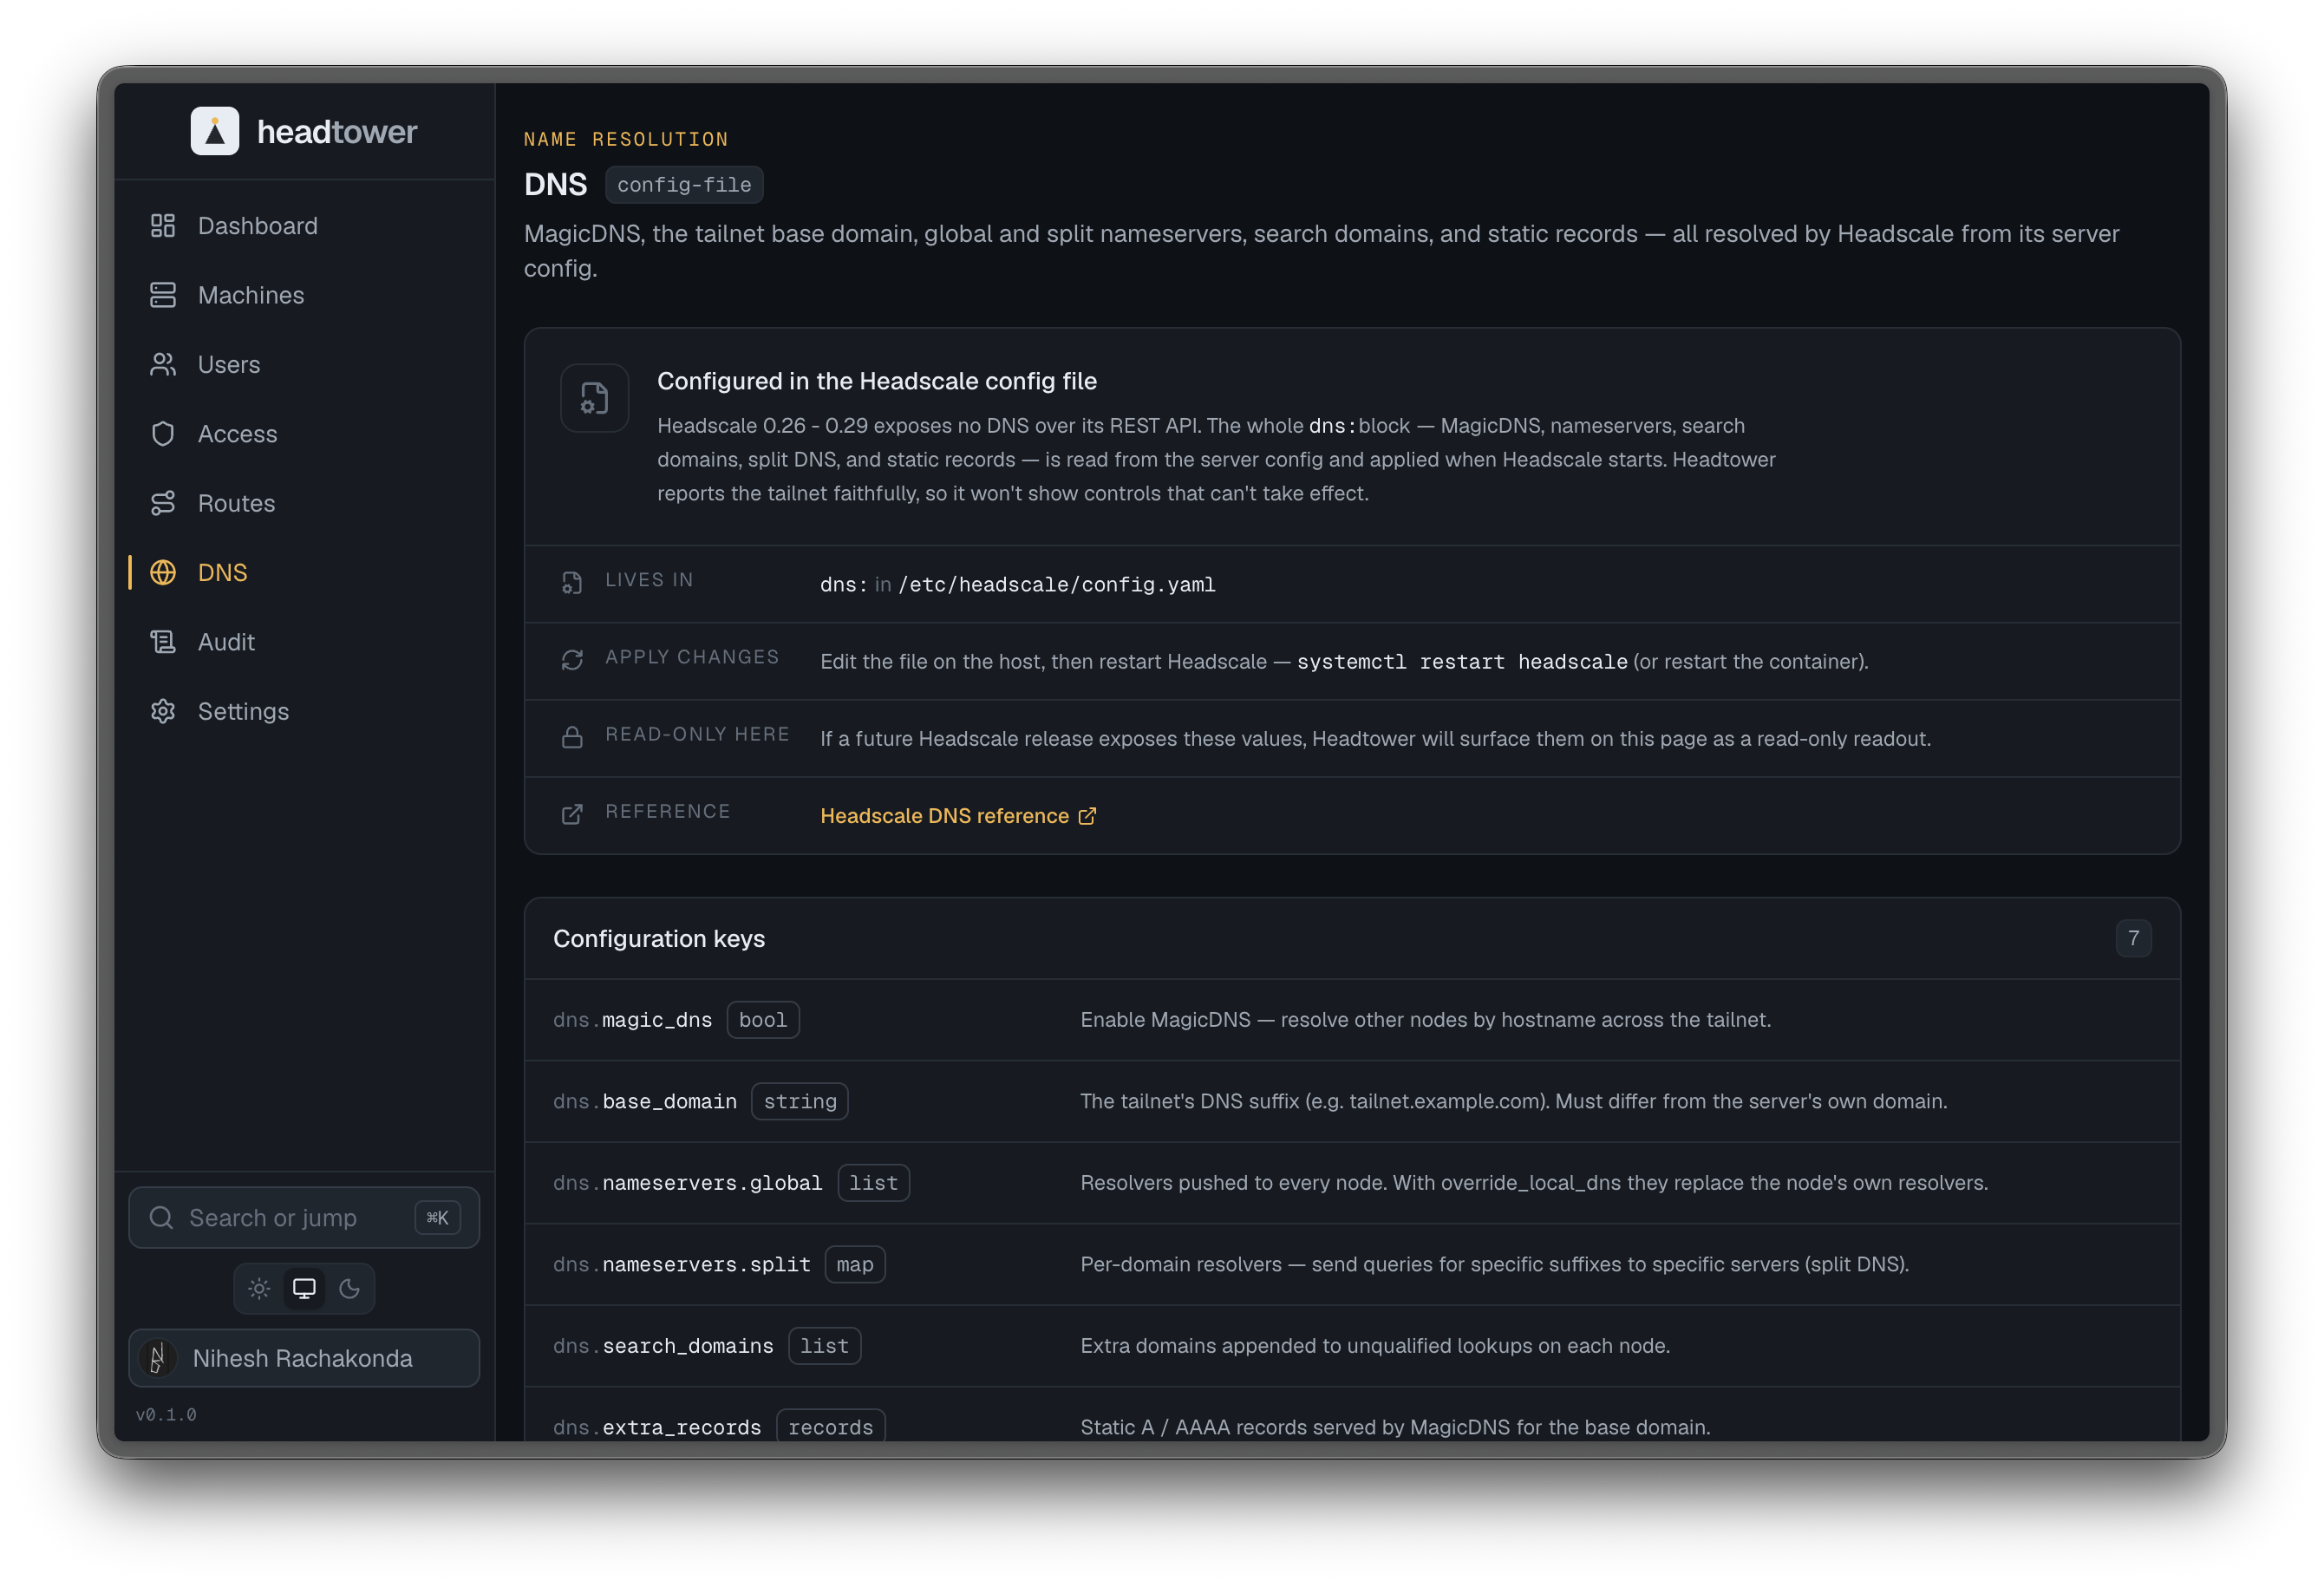Screen dimensions: 2324x1587
Task: Click the Access shield icon
Action: 163,434
